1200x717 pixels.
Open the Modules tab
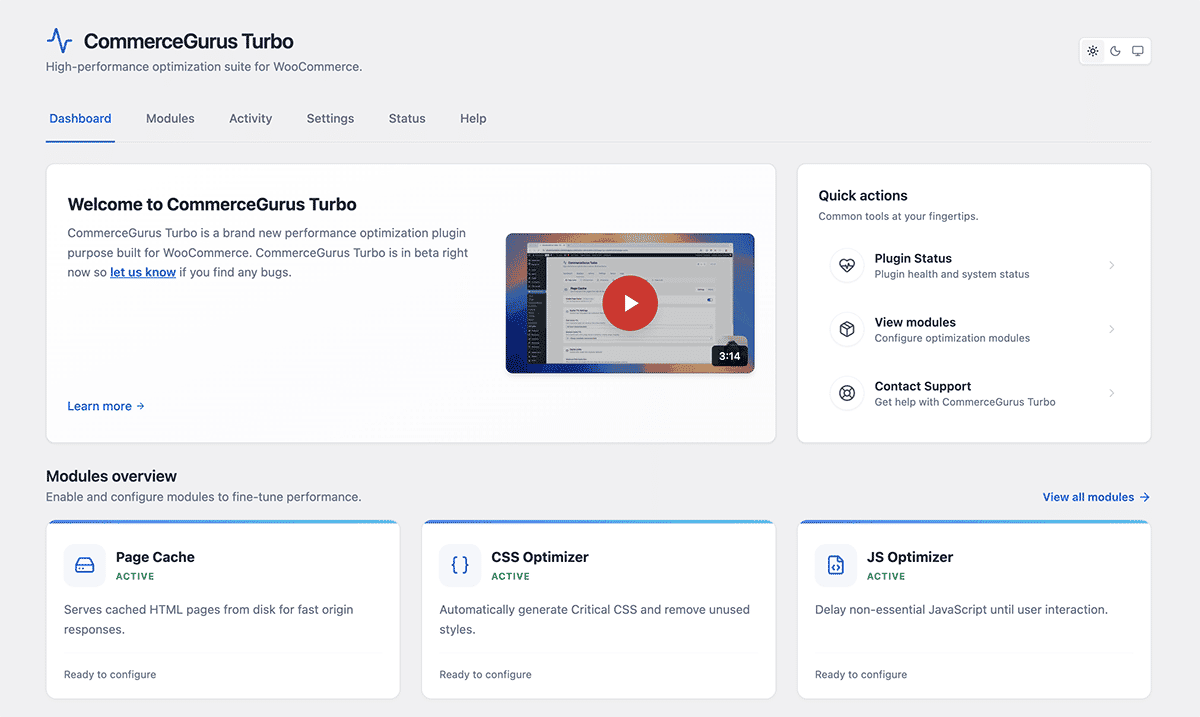pos(170,118)
